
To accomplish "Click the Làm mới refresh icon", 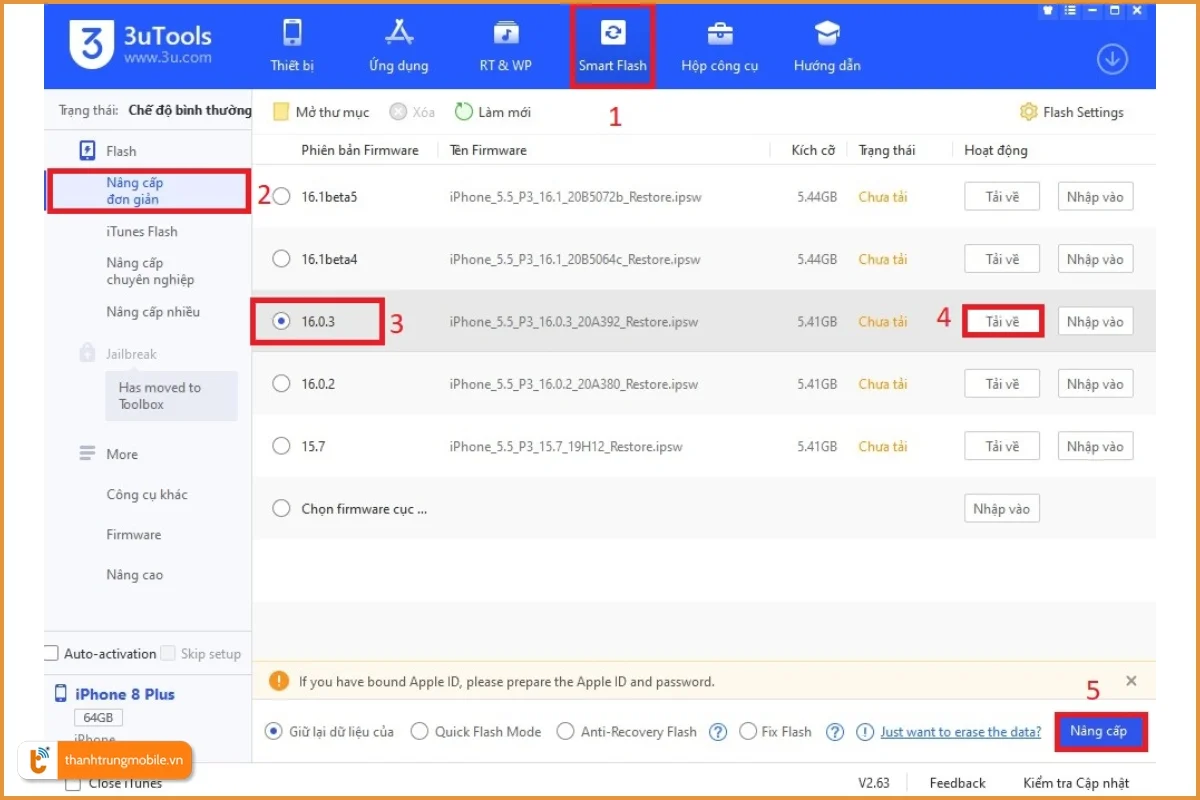I will coord(464,112).
